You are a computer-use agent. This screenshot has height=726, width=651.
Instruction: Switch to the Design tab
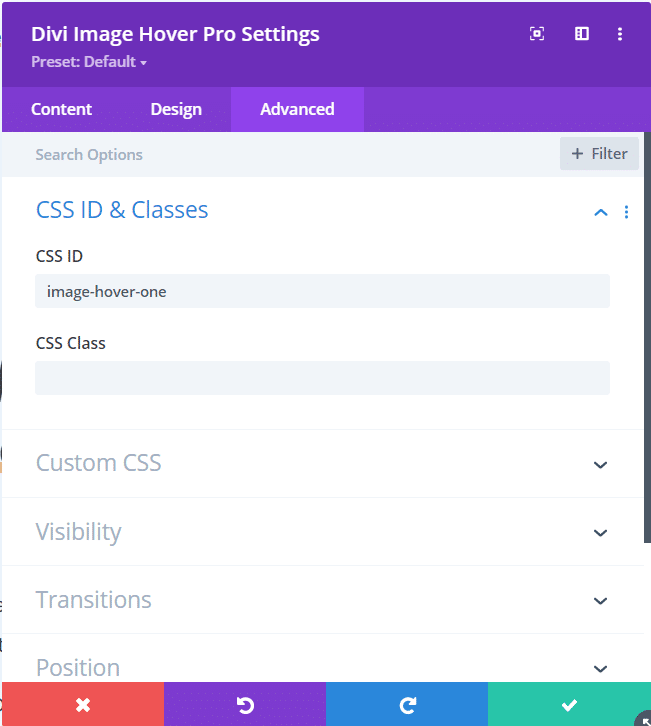[176, 109]
